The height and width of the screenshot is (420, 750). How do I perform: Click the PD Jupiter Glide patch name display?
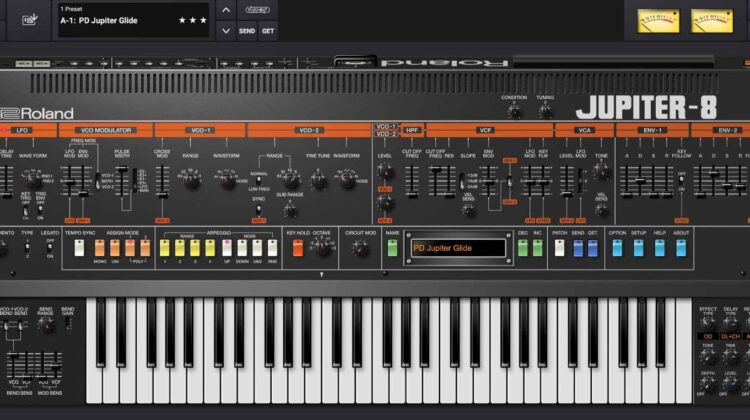(458, 248)
